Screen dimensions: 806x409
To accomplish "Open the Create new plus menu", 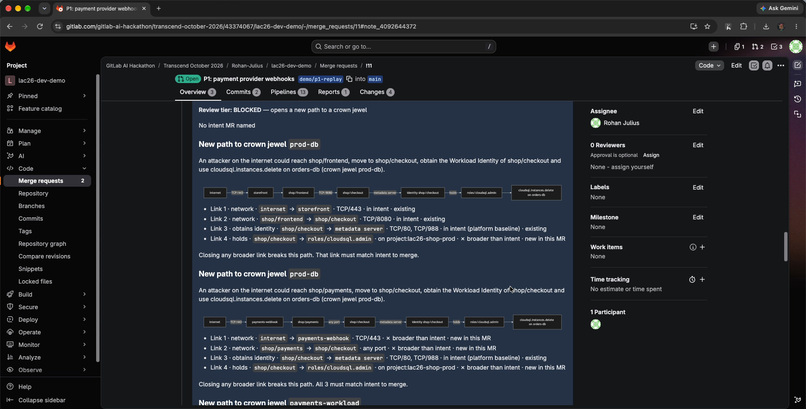I will (713, 47).
